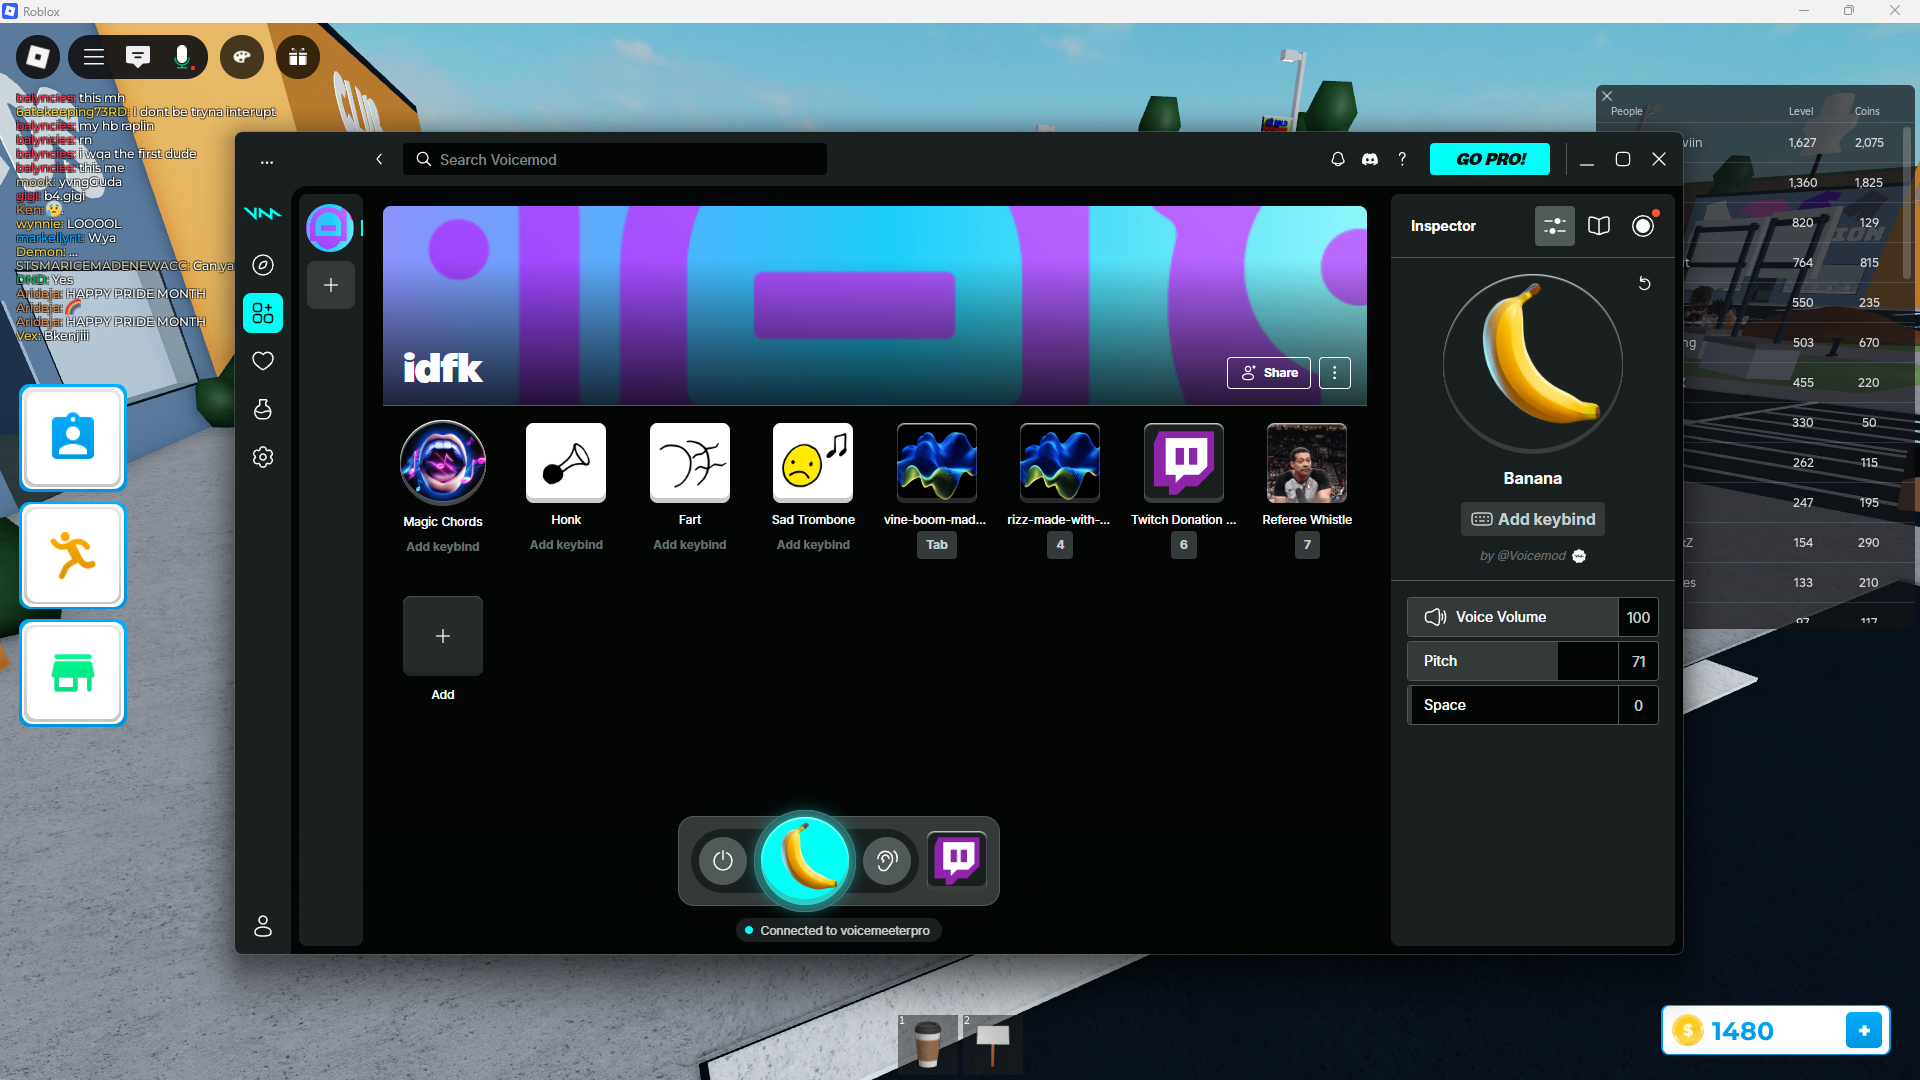Close the Roblox leaderboard panel
1920x1080 pixels.
[1607, 96]
